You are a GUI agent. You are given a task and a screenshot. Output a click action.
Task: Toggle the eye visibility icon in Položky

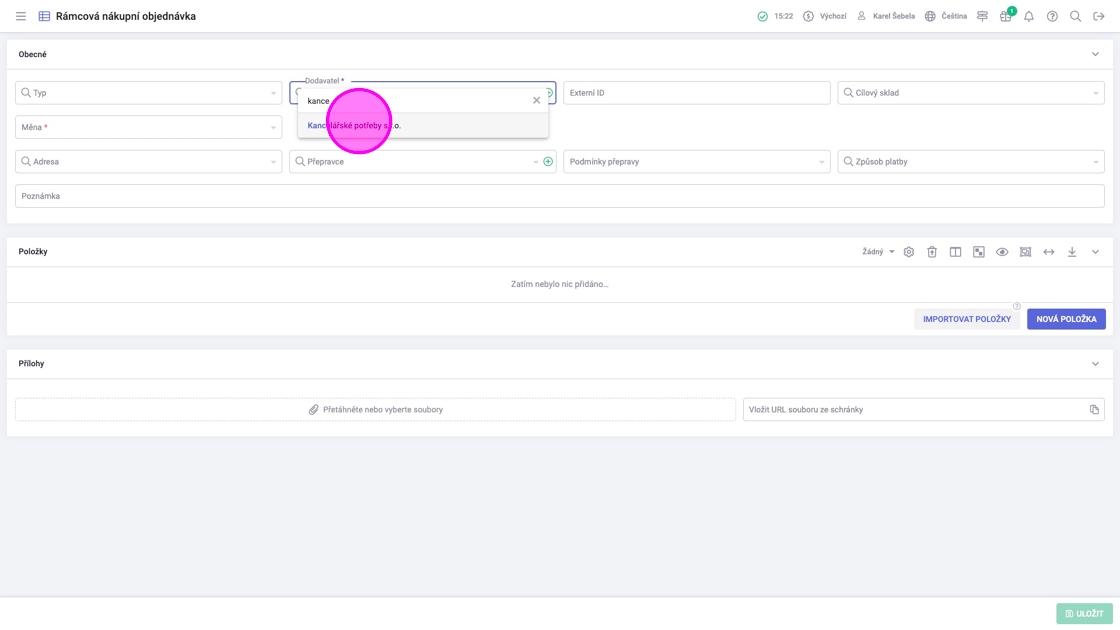point(1002,252)
